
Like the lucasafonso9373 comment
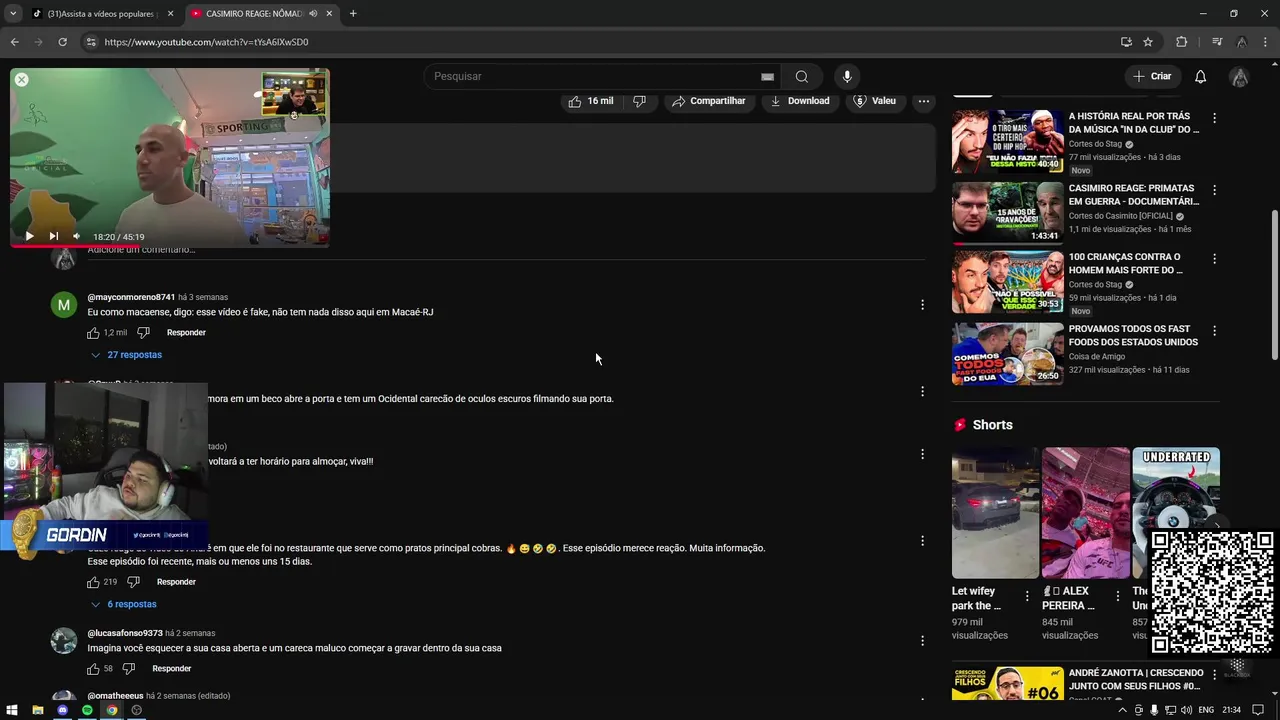point(93,669)
